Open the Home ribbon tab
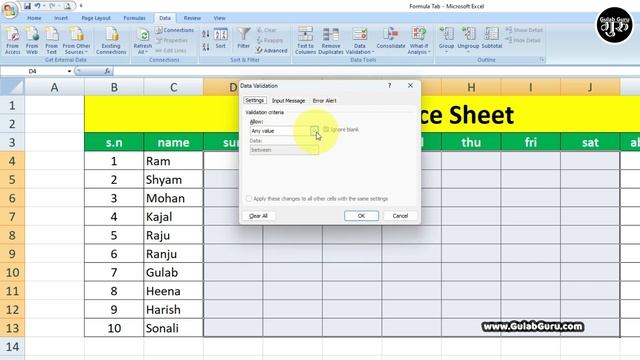 (34, 18)
